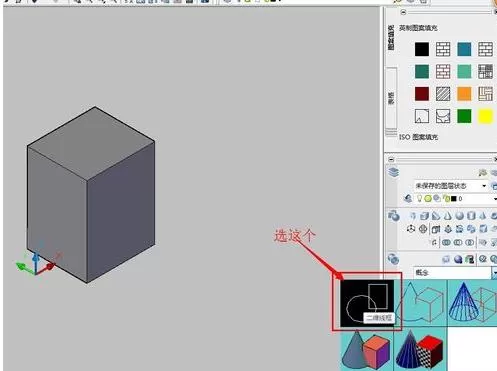Choose the blue 3D wireframe cone thumbnail

tap(472, 303)
